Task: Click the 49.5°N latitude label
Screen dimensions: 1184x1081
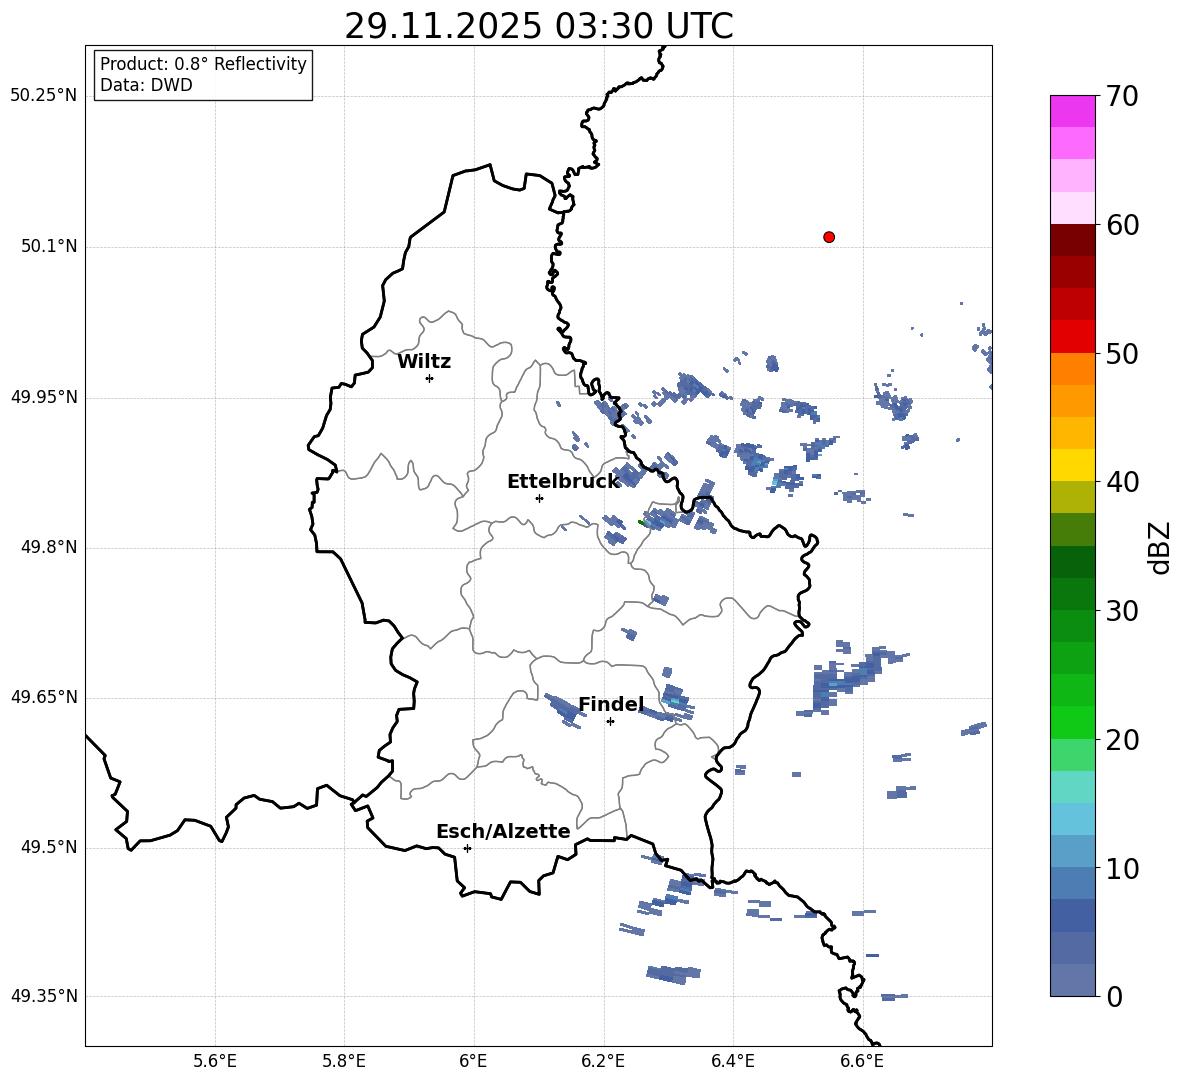Action: (x=49, y=847)
